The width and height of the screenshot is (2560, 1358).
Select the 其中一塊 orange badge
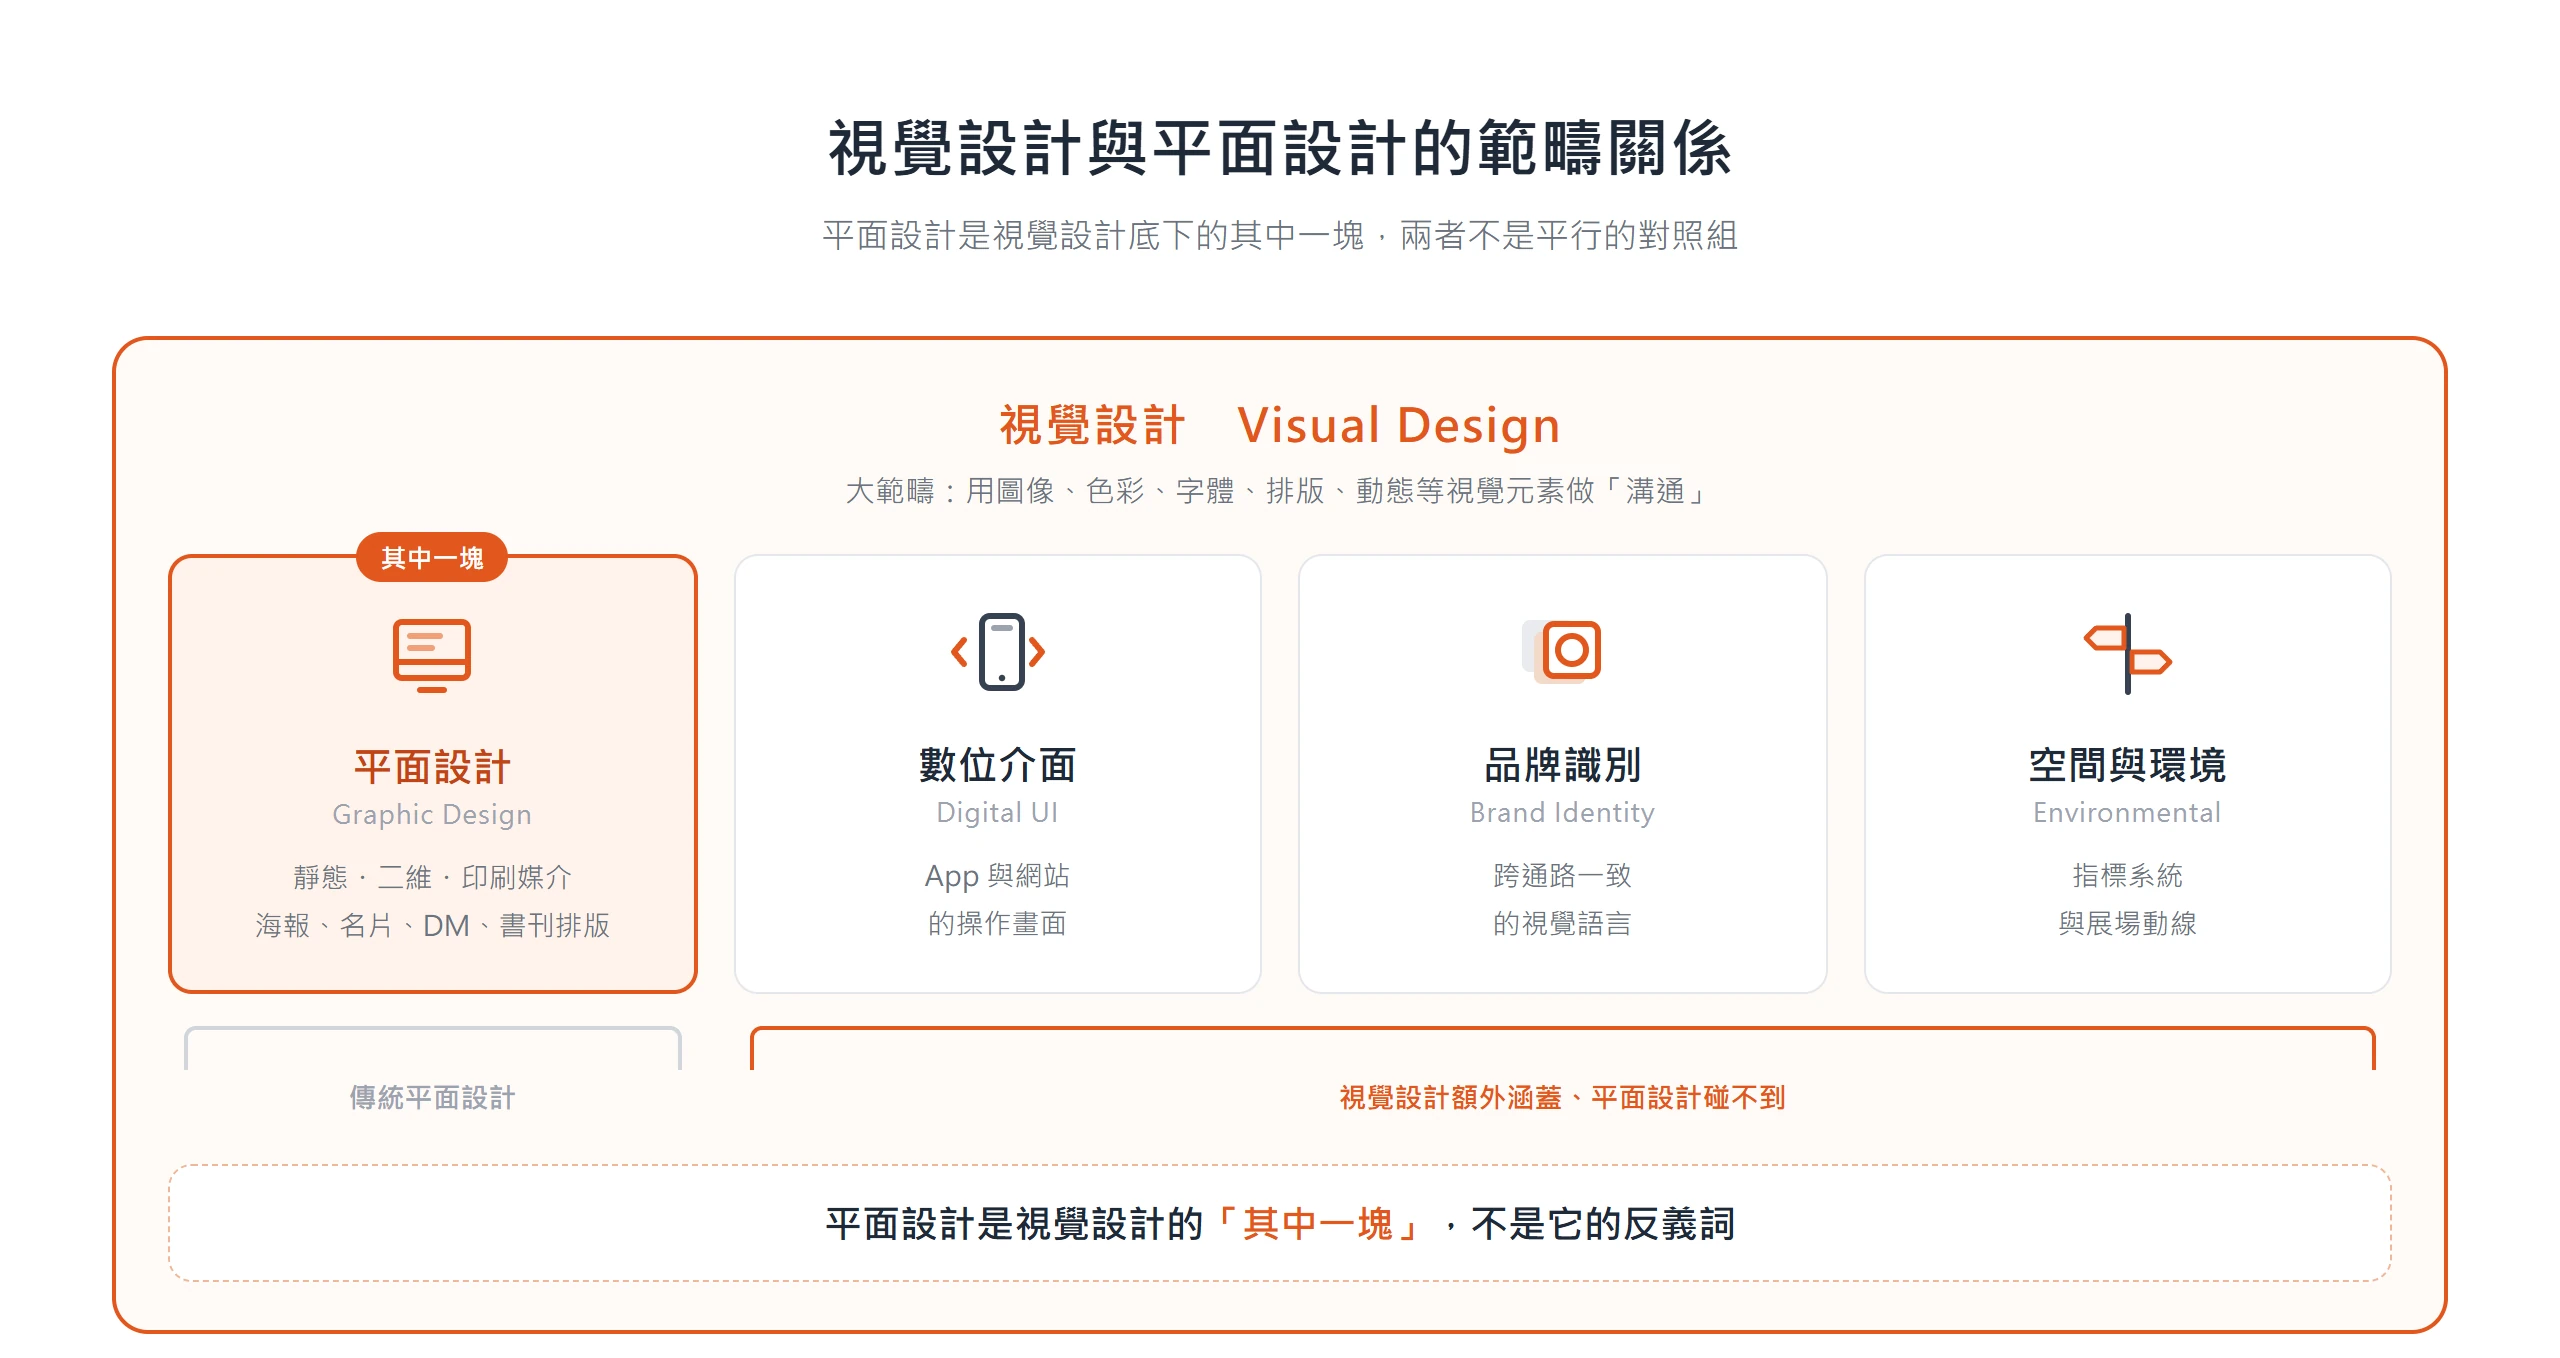(x=432, y=557)
